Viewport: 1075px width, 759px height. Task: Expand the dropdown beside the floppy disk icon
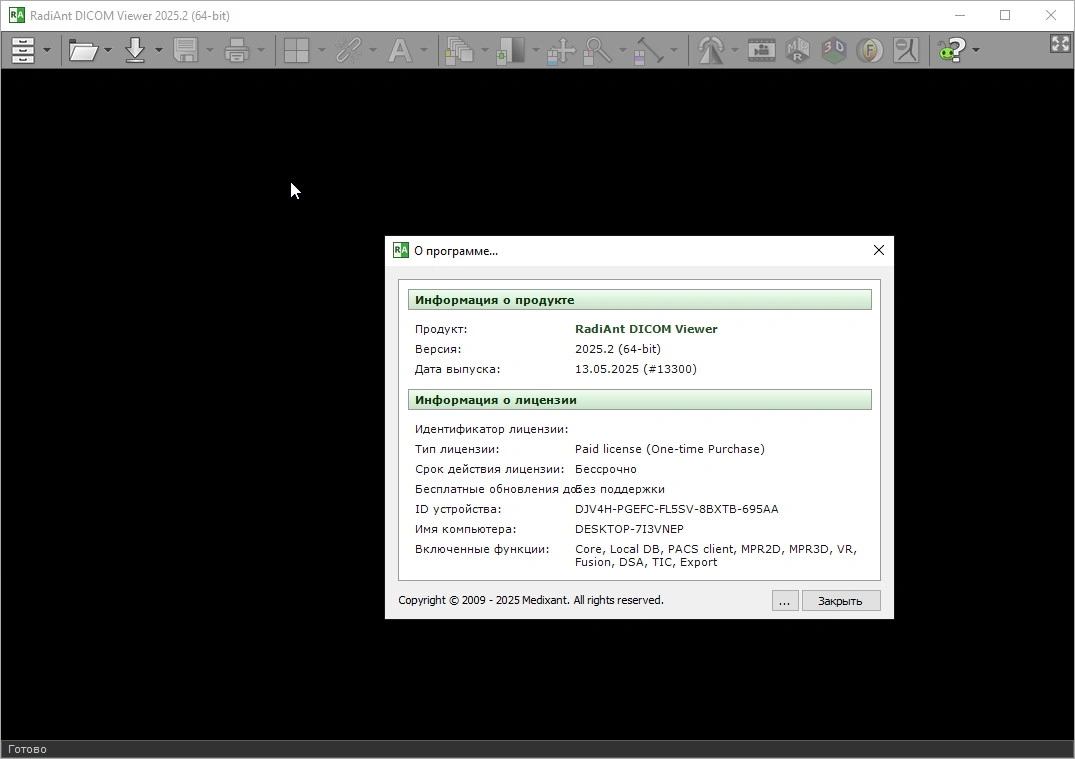click(210, 50)
